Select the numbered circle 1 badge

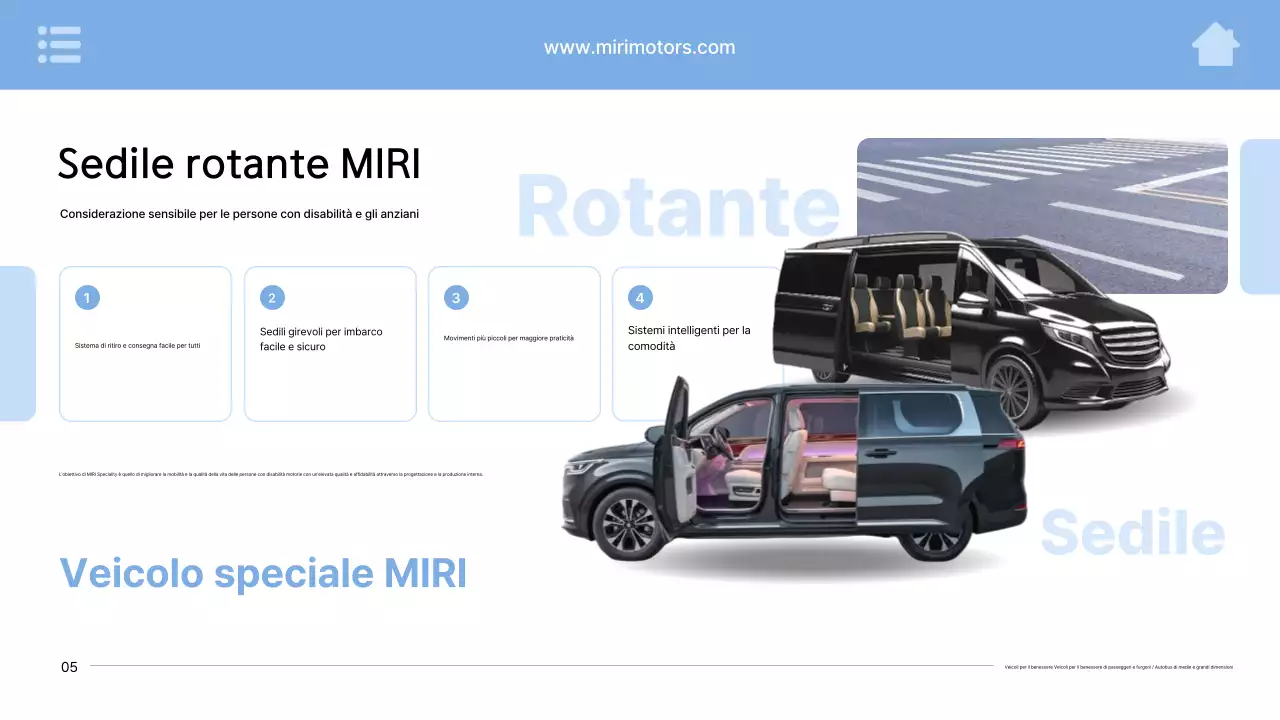coord(86,297)
